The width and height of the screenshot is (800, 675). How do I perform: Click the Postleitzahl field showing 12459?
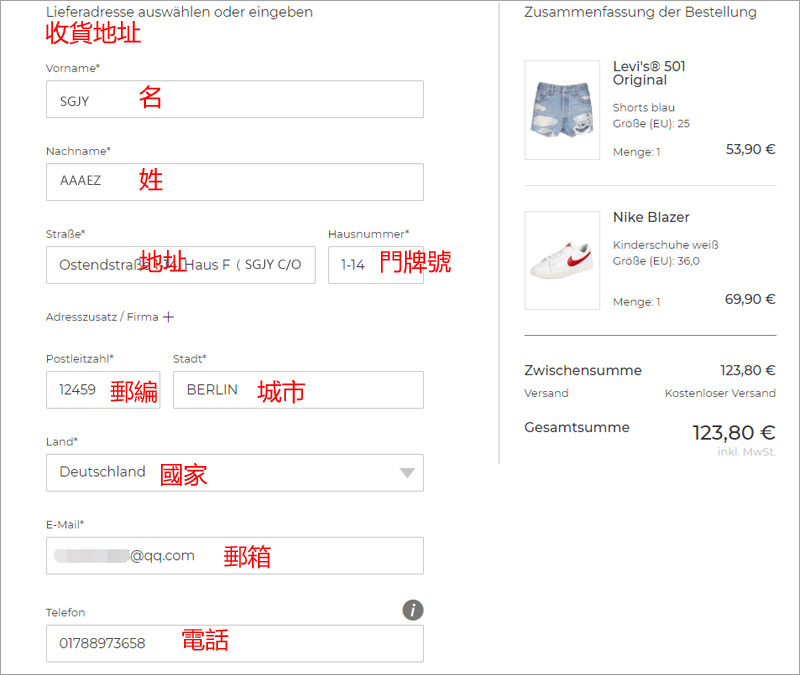coord(102,390)
